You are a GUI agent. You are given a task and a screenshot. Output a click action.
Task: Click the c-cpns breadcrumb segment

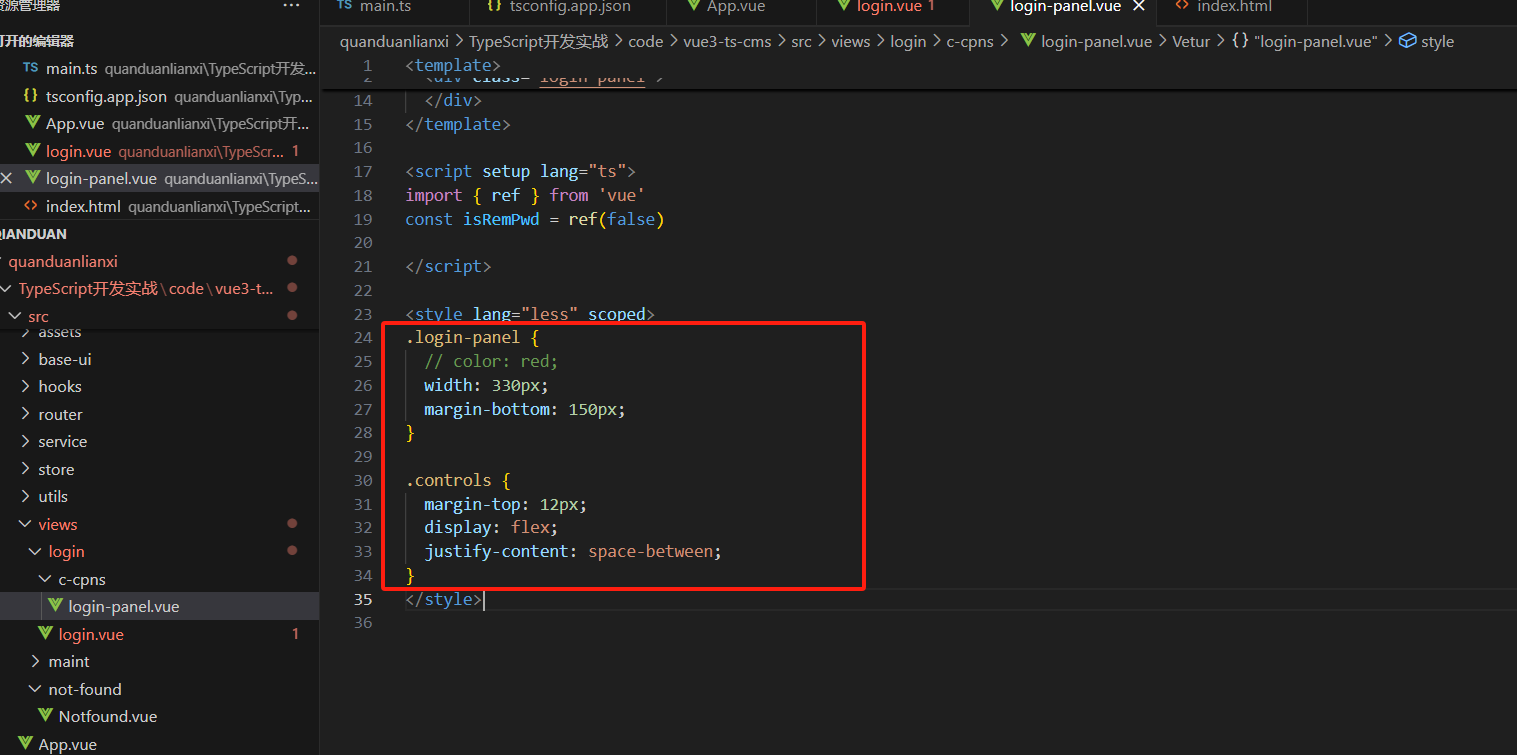click(969, 41)
